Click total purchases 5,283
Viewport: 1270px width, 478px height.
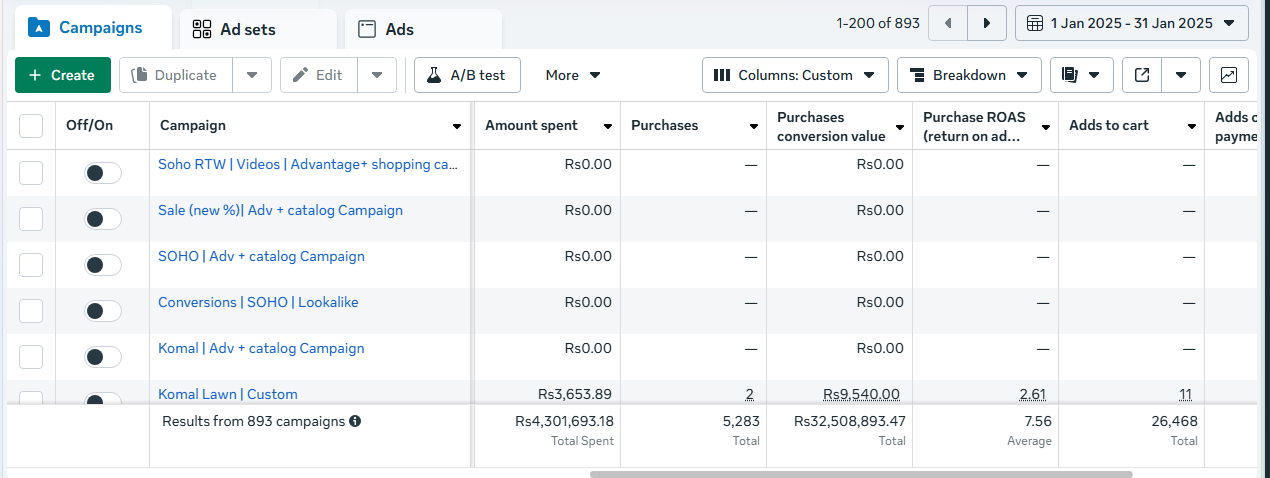pos(741,422)
